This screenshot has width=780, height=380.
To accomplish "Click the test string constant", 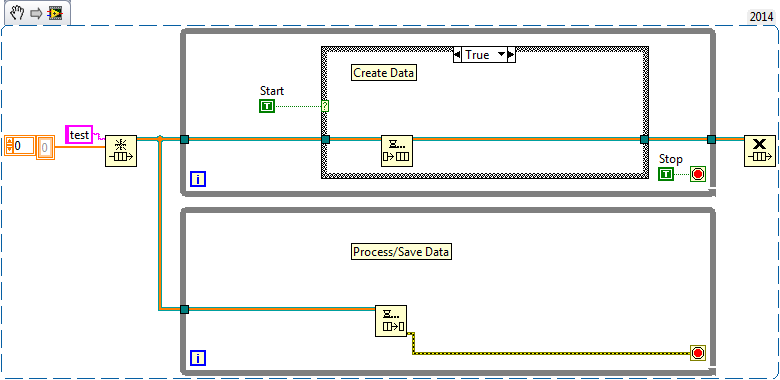I will pos(79,134).
